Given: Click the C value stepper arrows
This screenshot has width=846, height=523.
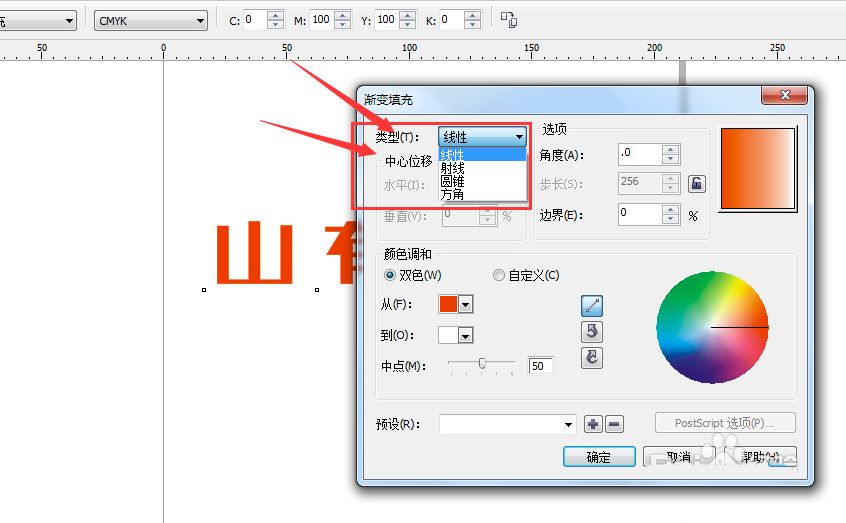Looking at the screenshot, I should (276, 20).
